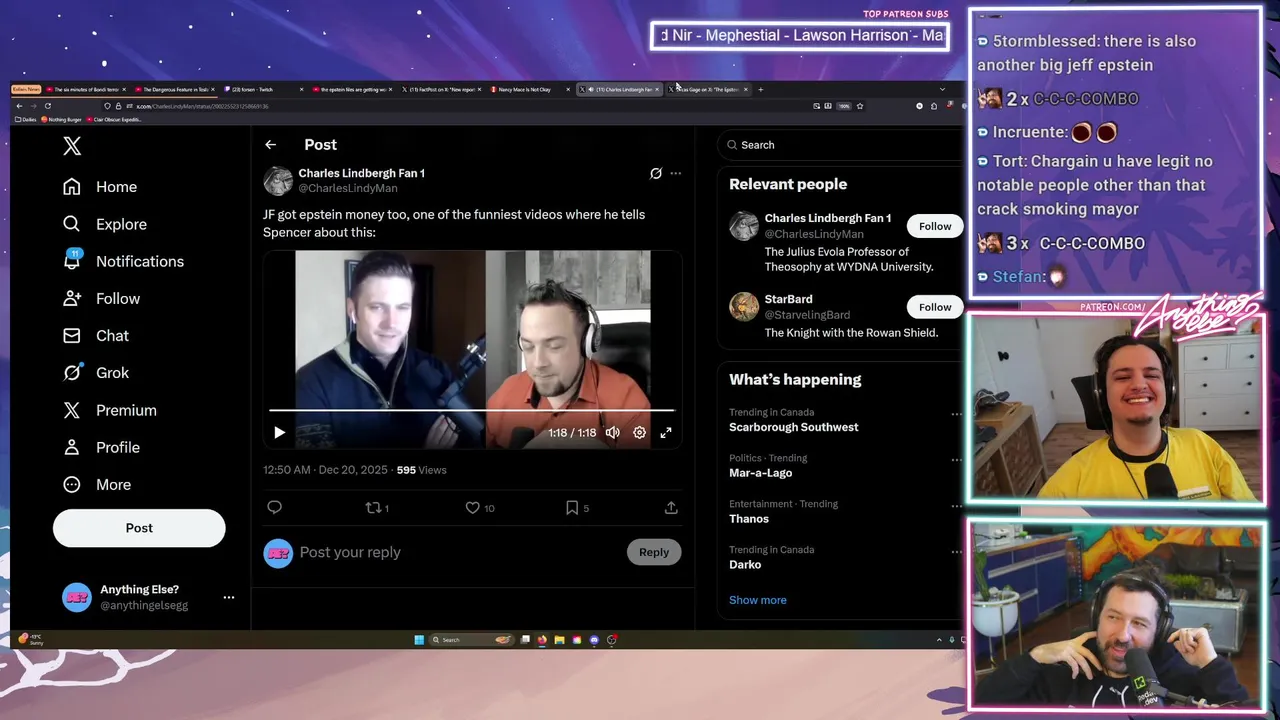Click the large Post button in sidebar
The image size is (1280, 720).
[139, 528]
